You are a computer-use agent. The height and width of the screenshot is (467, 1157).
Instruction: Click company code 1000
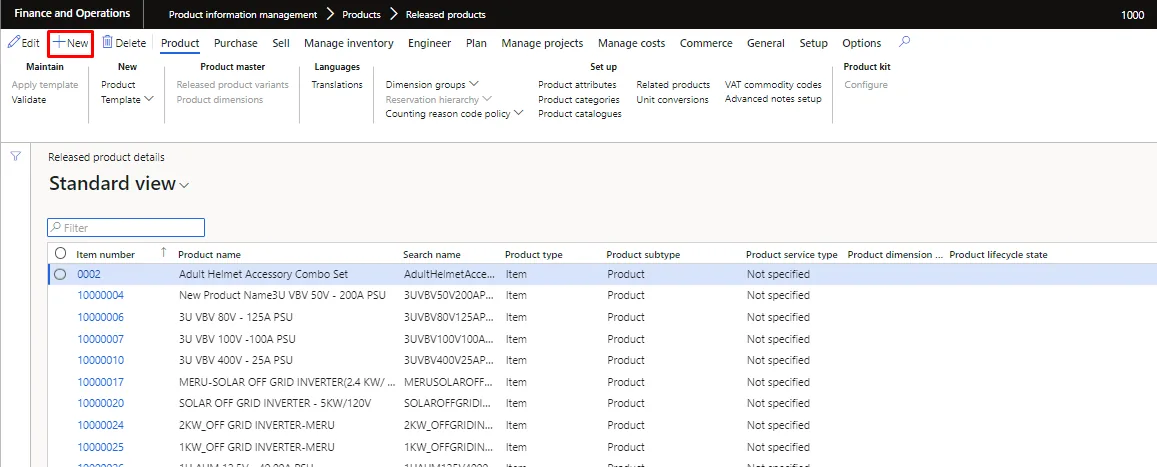click(1132, 15)
